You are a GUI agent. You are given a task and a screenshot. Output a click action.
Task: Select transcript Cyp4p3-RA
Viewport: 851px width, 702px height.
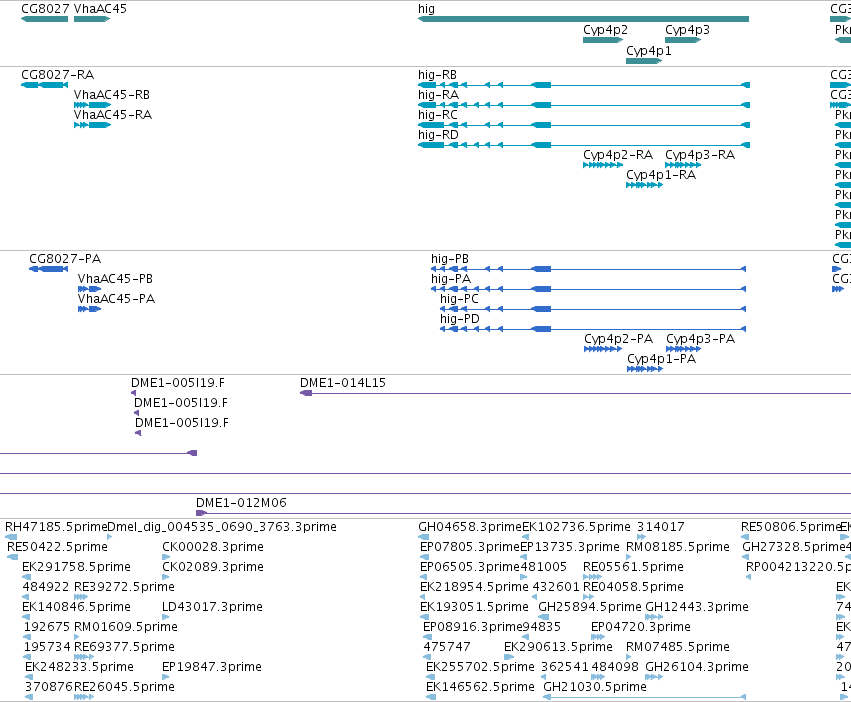683,165
